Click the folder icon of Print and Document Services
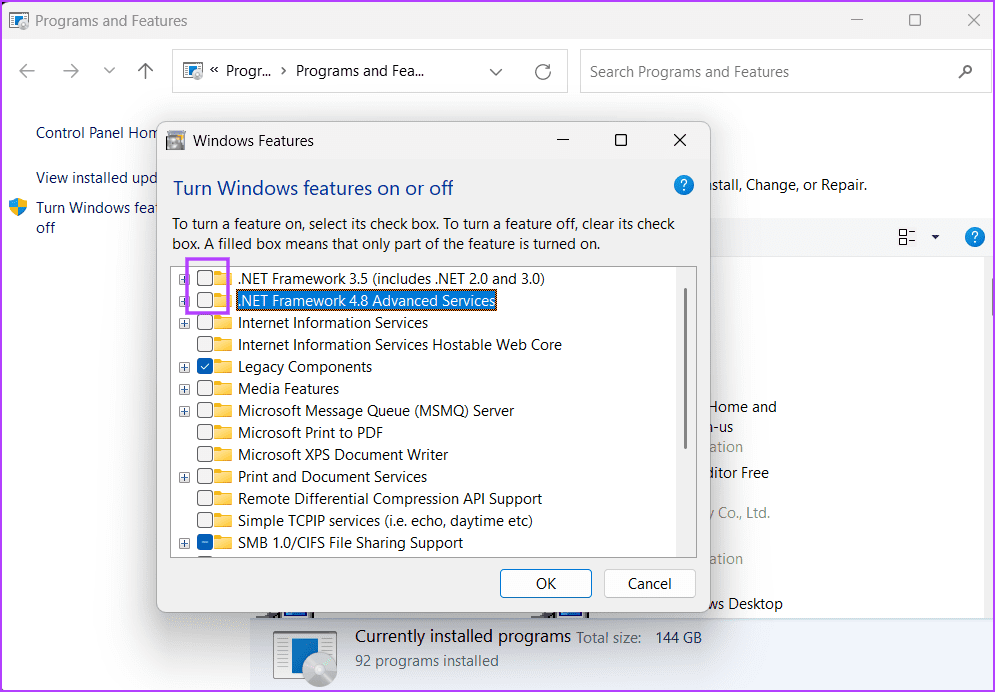The height and width of the screenshot is (692, 995). click(223, 476)
